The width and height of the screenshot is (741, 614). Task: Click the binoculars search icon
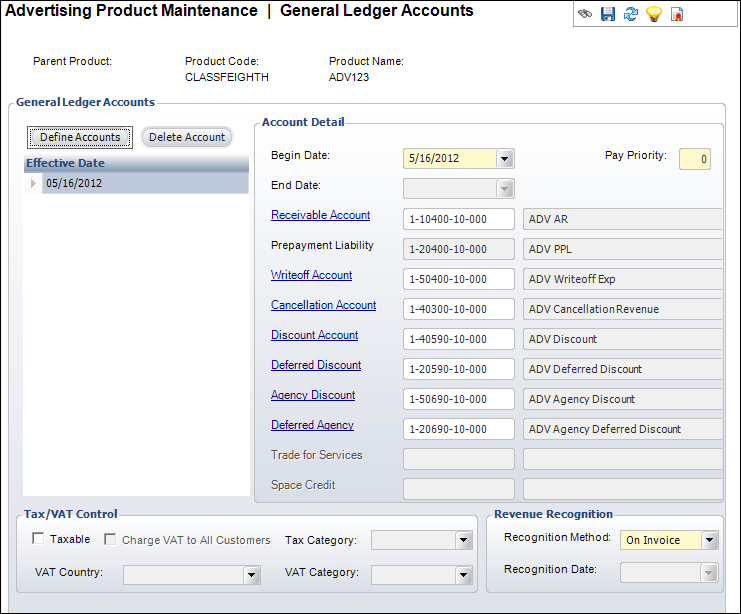coord(585,15)
